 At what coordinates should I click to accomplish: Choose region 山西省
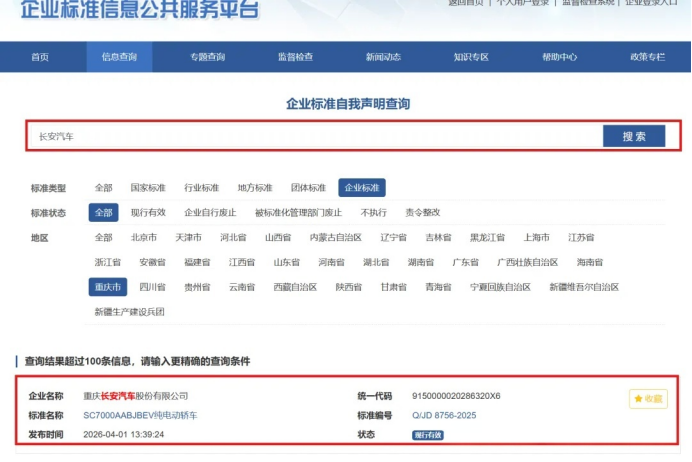(278, 237)
